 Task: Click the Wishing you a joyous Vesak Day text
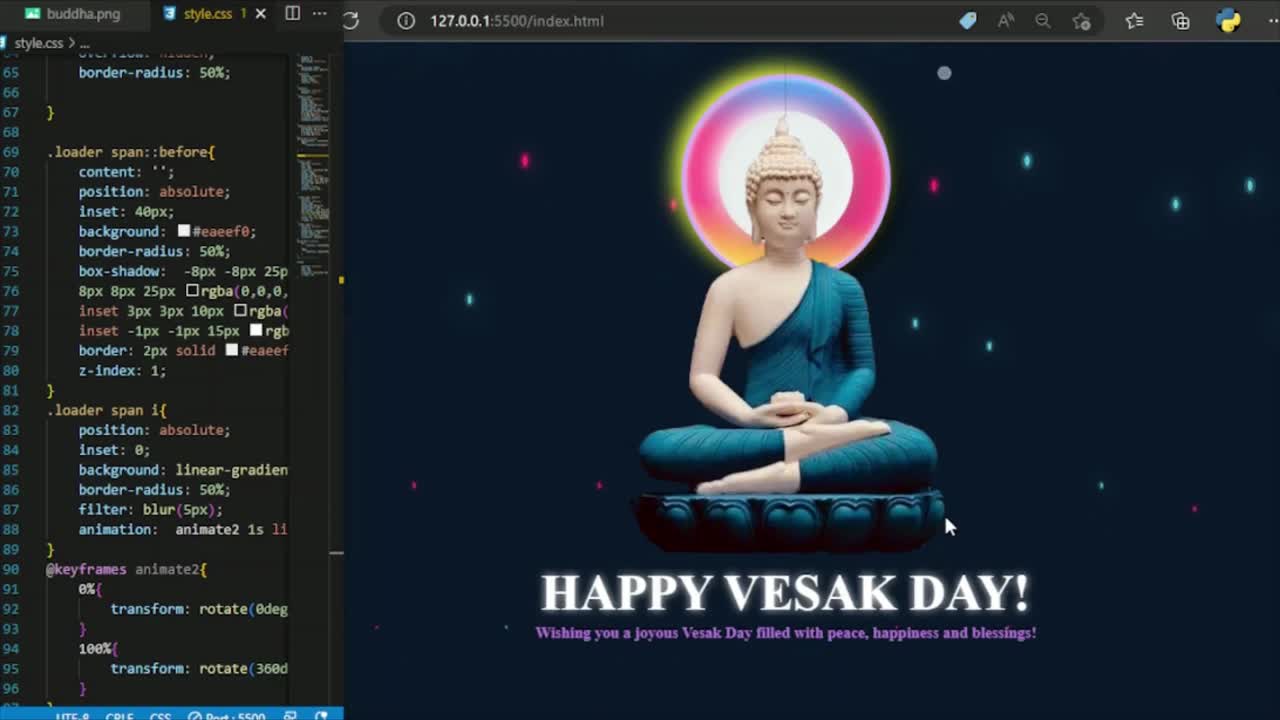click(785, 632)
